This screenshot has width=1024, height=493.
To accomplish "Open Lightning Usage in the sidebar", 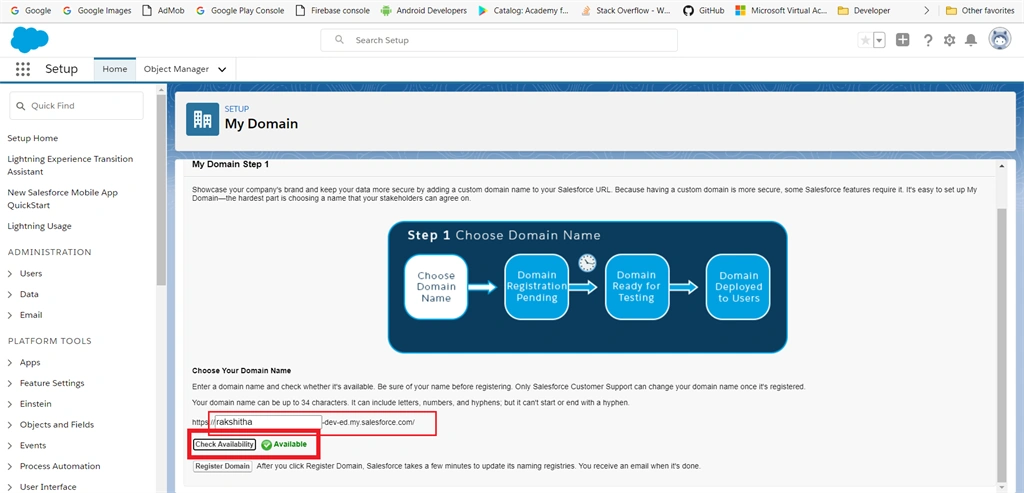I will pos(39,226).
